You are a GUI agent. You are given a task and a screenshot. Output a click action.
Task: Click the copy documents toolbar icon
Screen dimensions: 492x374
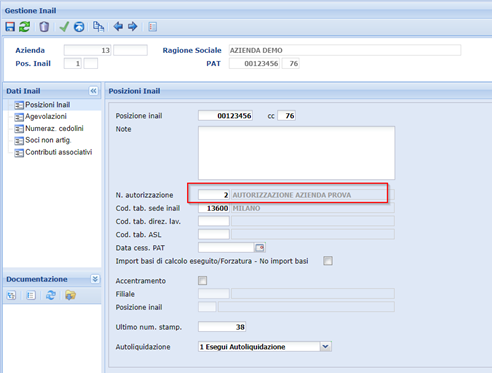pos(98,27)
